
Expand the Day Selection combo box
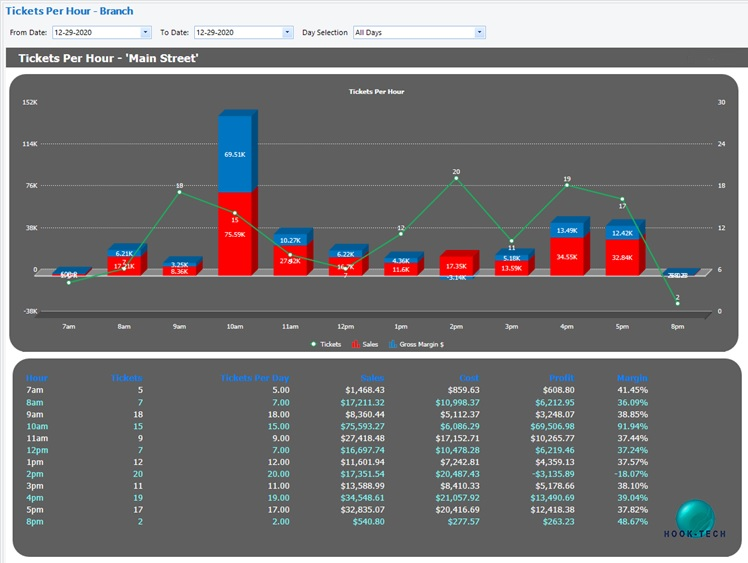[x=479, y=32]
